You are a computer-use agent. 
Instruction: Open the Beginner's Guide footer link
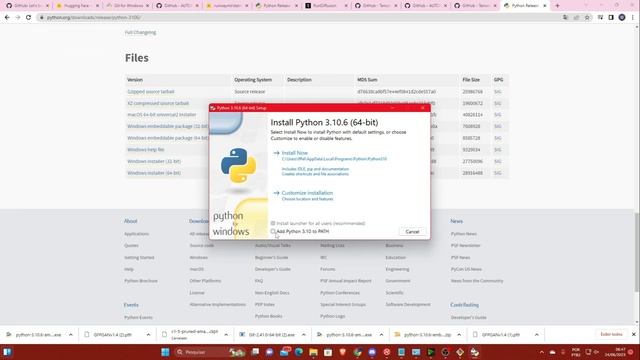pos(271,258)
